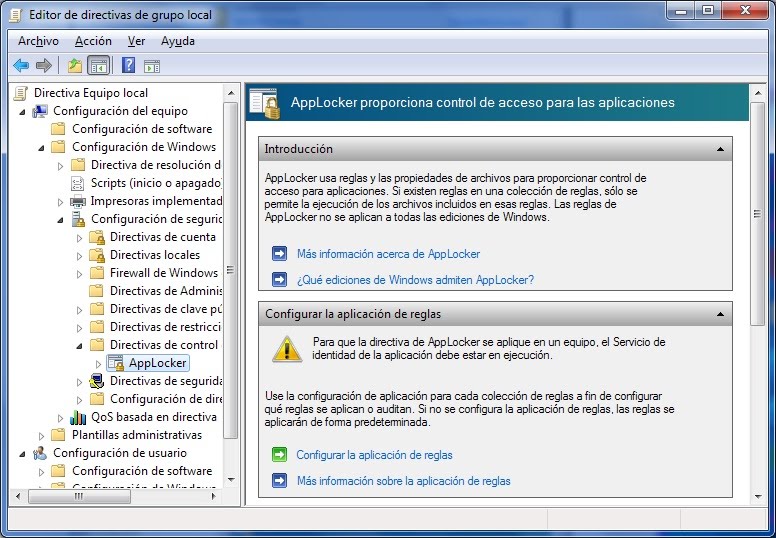
Task: Open the Ayuda menu
Action: (178, 41)
